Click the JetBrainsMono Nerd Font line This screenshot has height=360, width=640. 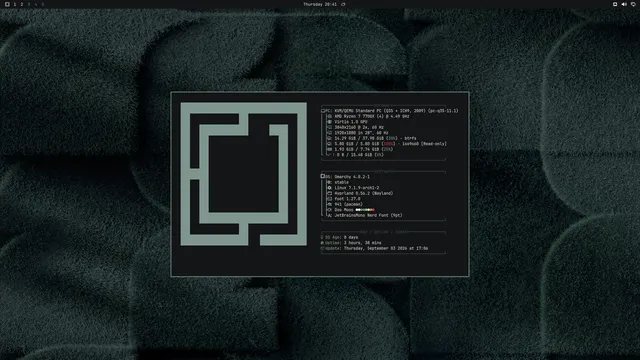click(x=365, y=216)
